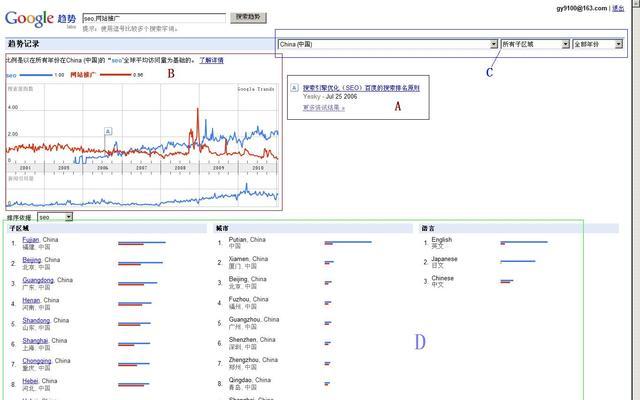This screenshot has width=640, height=400.
Task: Click the red legend line for second term
Action: coord(116,75)
